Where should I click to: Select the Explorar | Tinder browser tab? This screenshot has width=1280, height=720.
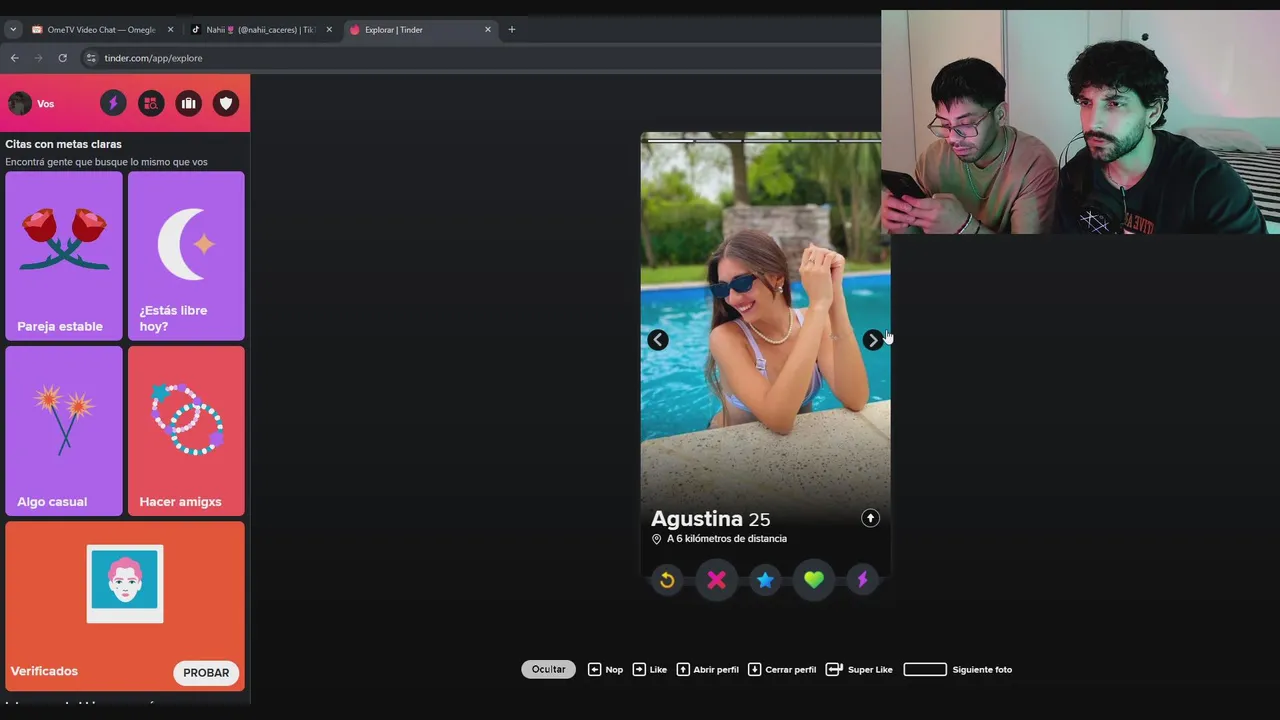coord(420,30)
